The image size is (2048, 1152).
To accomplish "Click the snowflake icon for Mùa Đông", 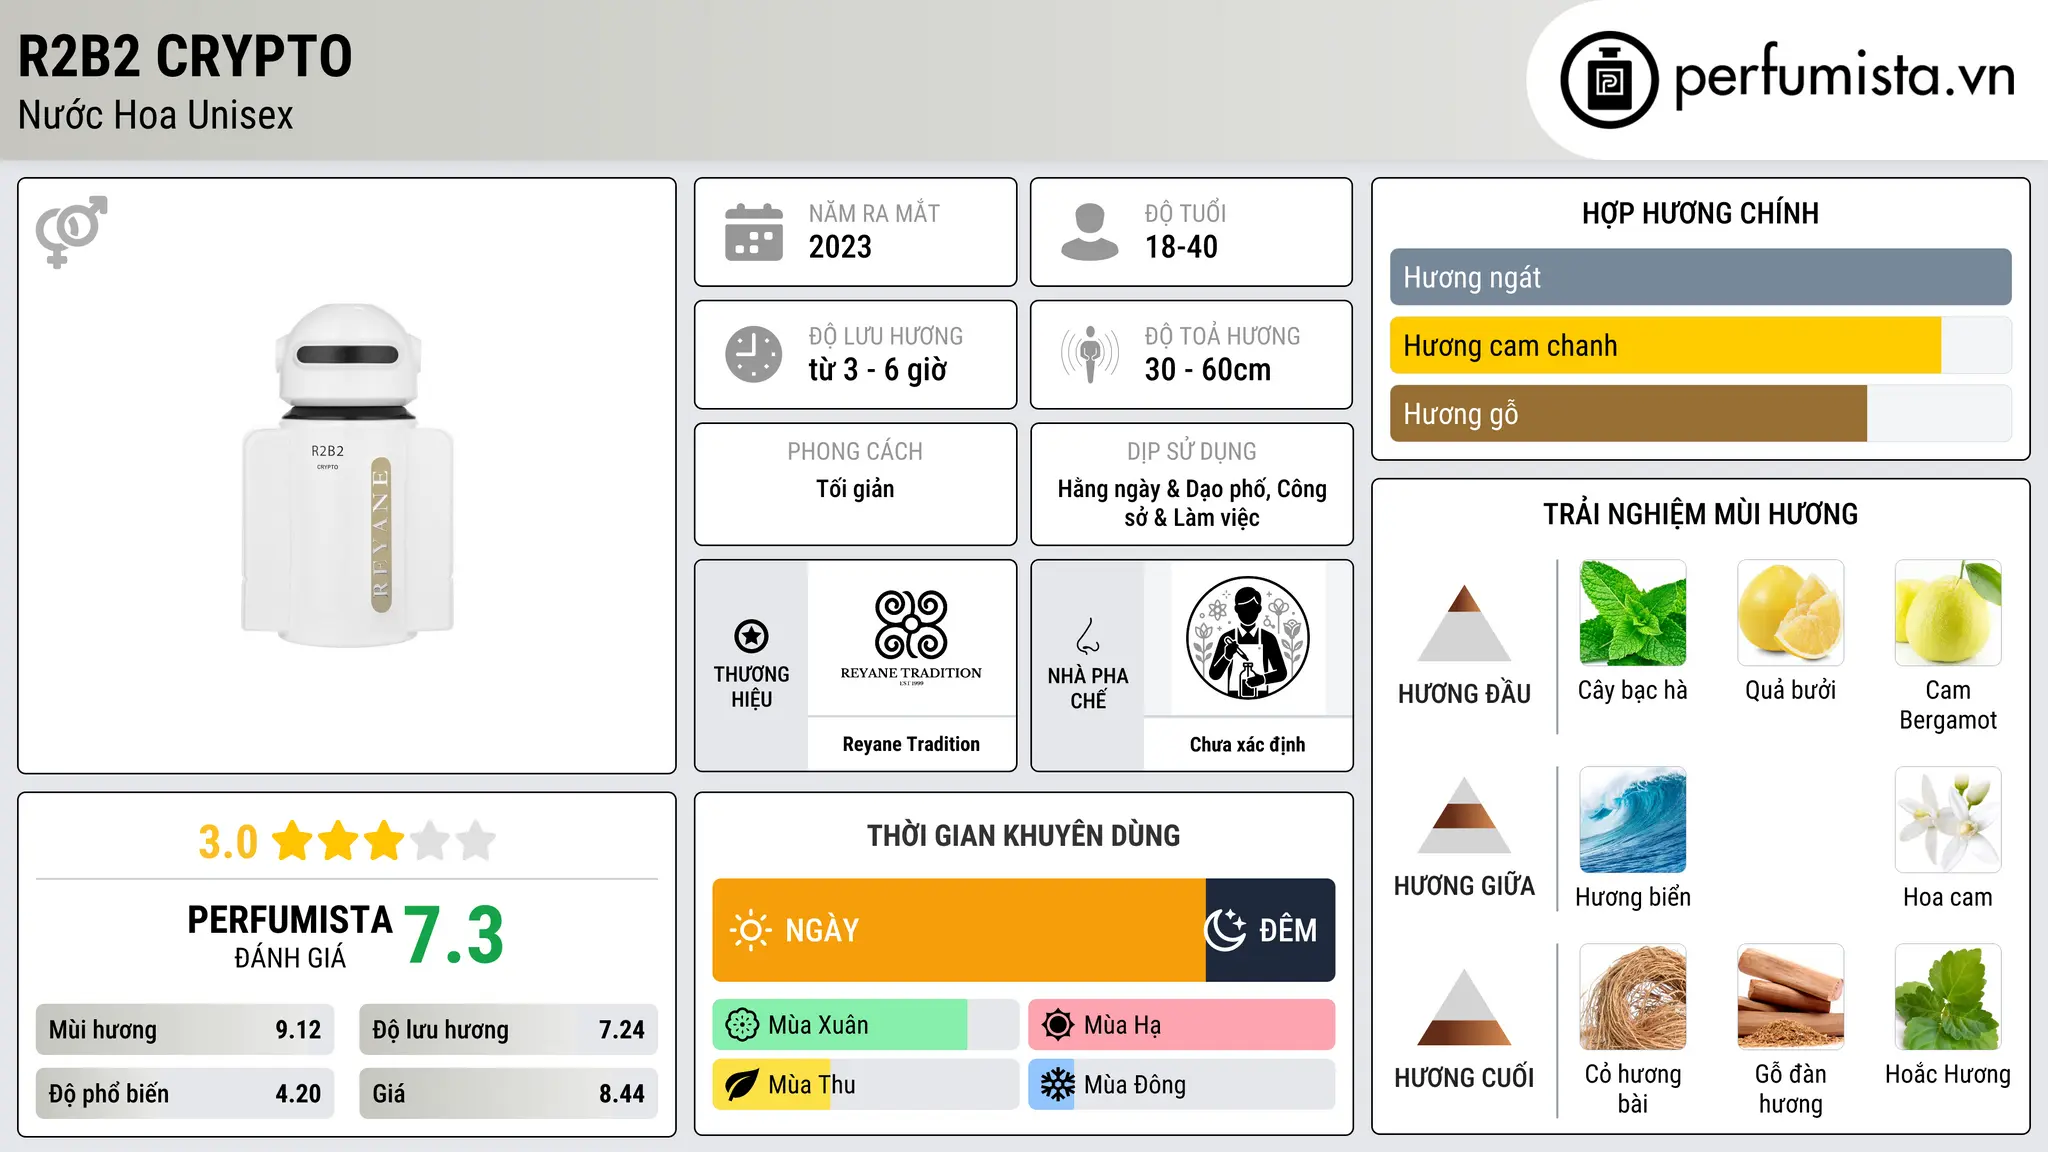I will (x=1058, y=1085).
